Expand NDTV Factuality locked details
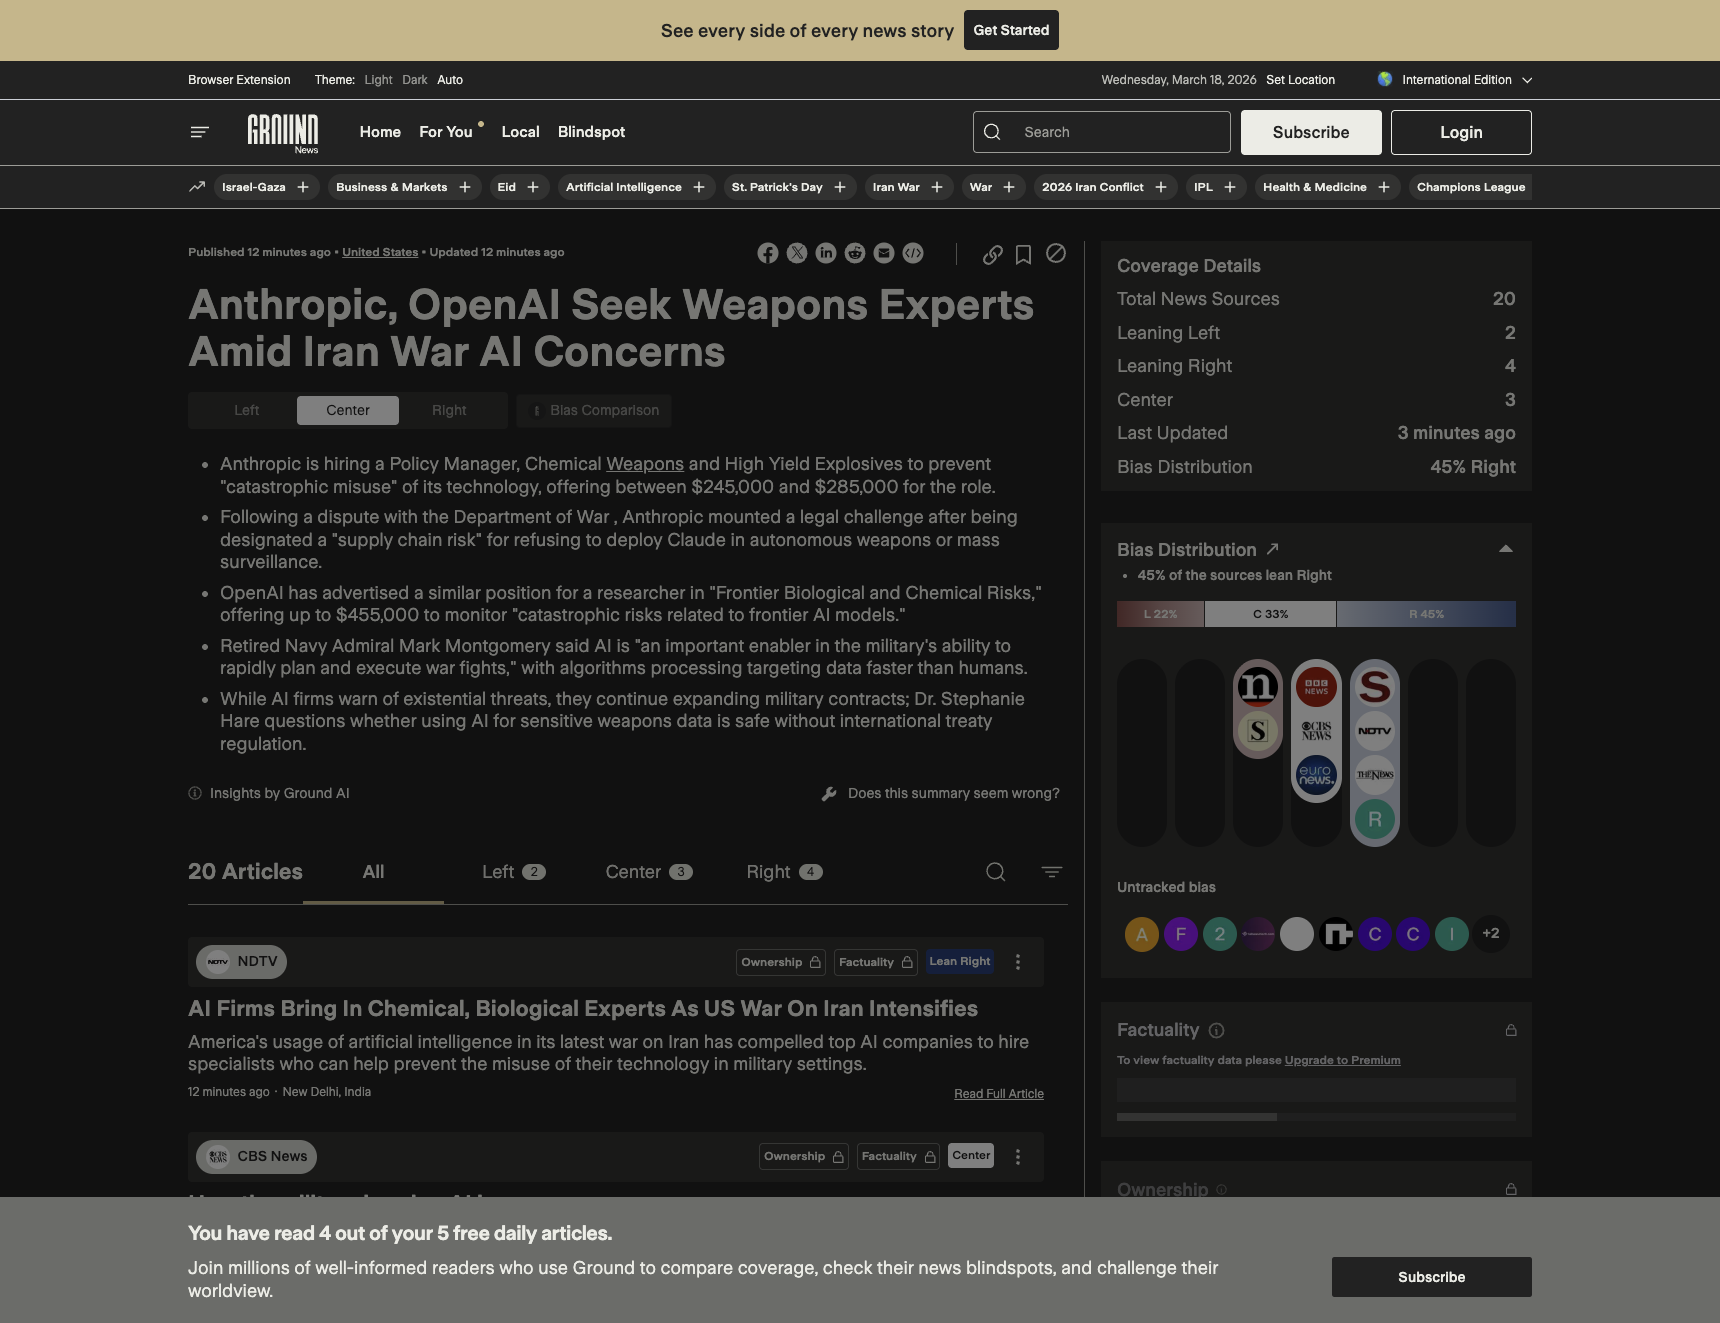The height and width of the screenshot is (1323, 1720). point(876,962)
